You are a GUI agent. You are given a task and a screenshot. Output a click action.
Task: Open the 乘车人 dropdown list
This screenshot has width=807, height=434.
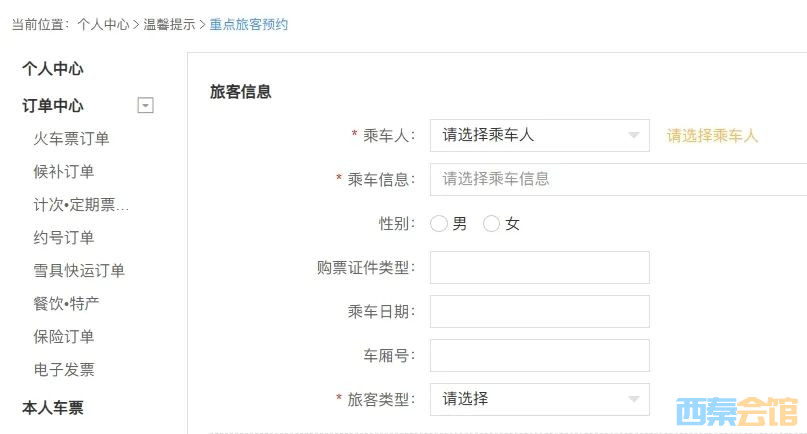539,135
